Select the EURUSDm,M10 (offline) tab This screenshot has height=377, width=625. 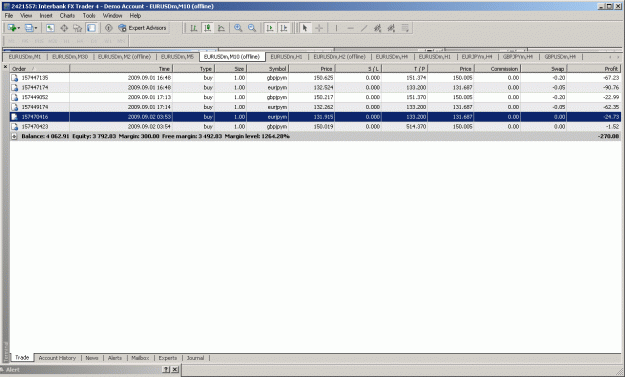(232, 57)
